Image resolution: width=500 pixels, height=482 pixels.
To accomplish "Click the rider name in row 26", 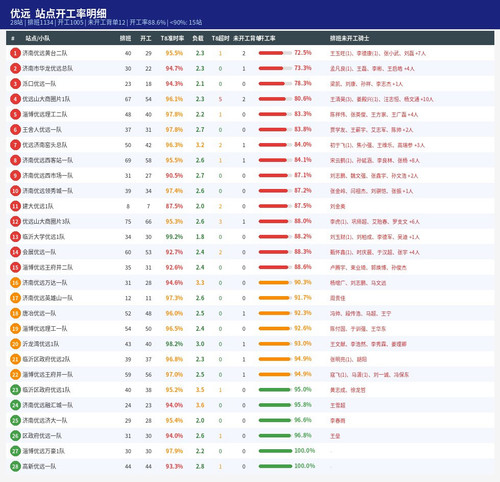I will pyautogui.click(x=335, y=436).
